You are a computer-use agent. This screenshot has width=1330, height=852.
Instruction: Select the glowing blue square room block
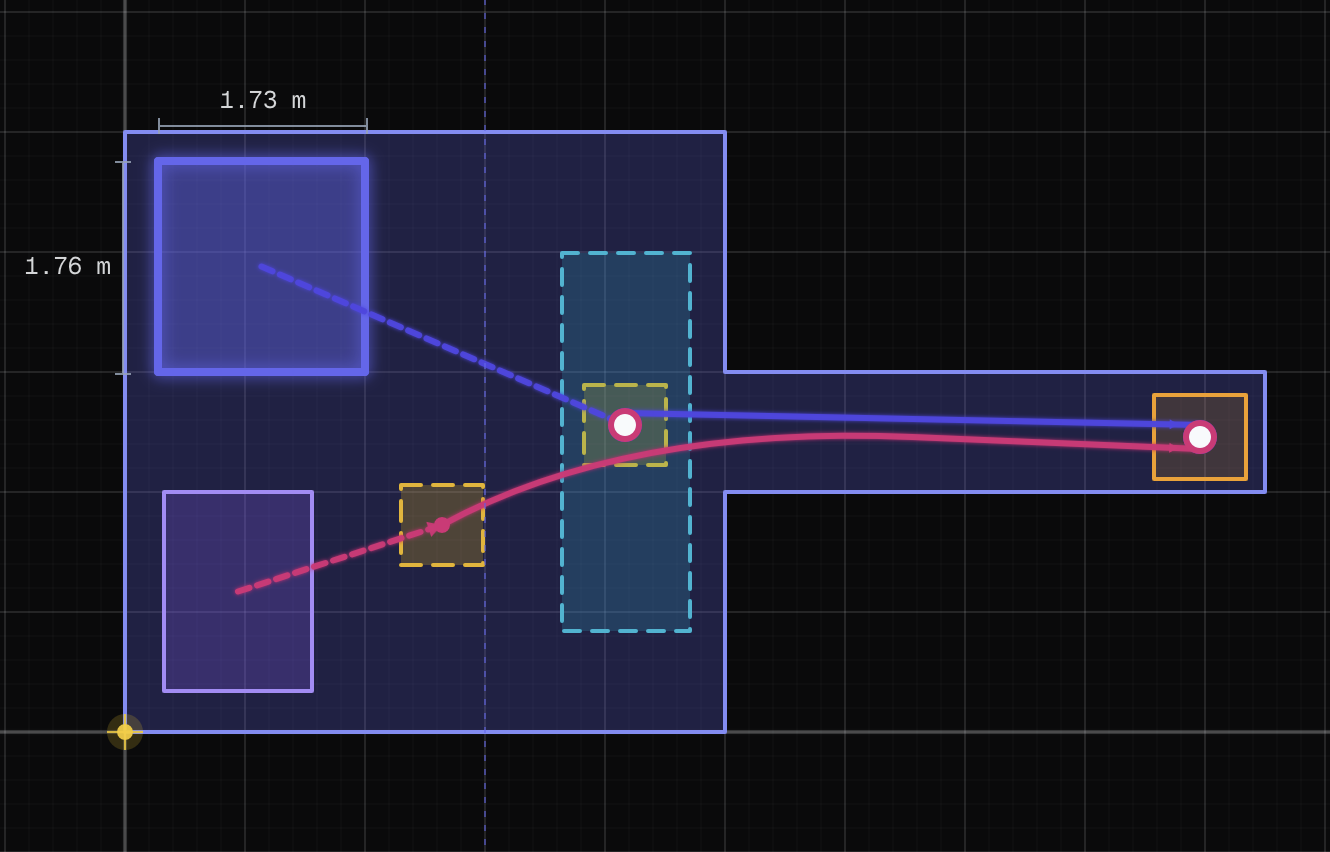point(261,266)
